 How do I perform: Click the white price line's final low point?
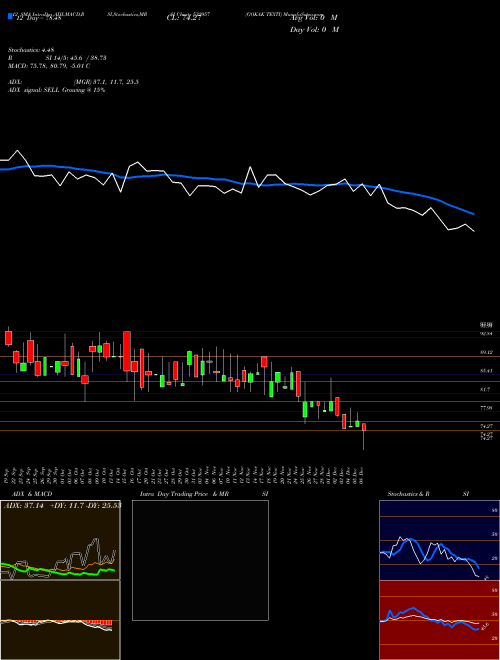(x=474, y=231)
